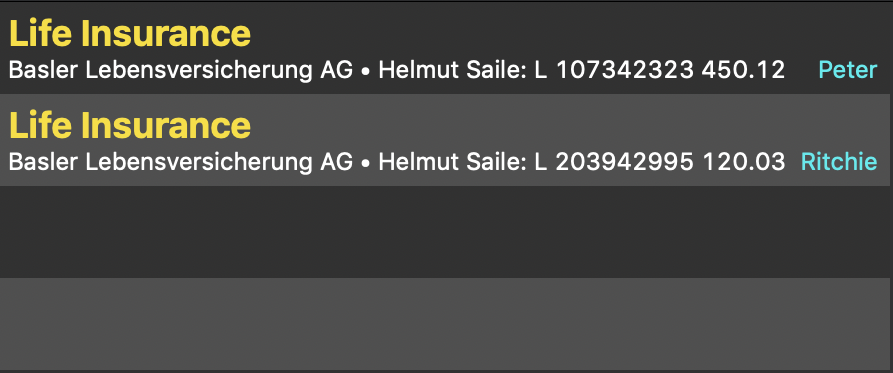Click the yellow Life Insurance title above policy 107342323
The width and height of the screenshot is (893, 373).
[130, 33]
